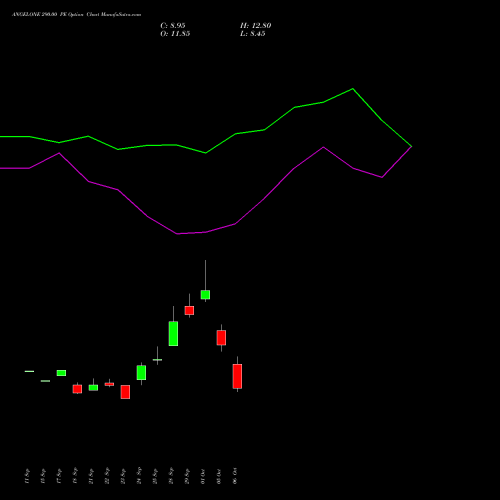Select the 17 Sep date label
This screenshot has width=500, height=500.
pyautogui.click(x=59, y=476)
